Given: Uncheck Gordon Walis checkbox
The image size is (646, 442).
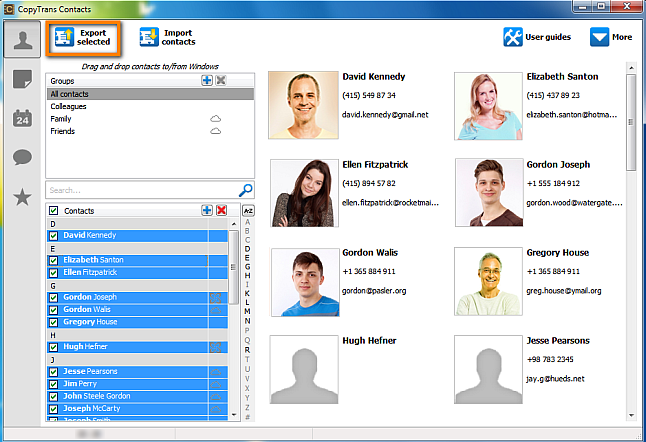Looking at the screenshot, I should [x=53, y=310].
